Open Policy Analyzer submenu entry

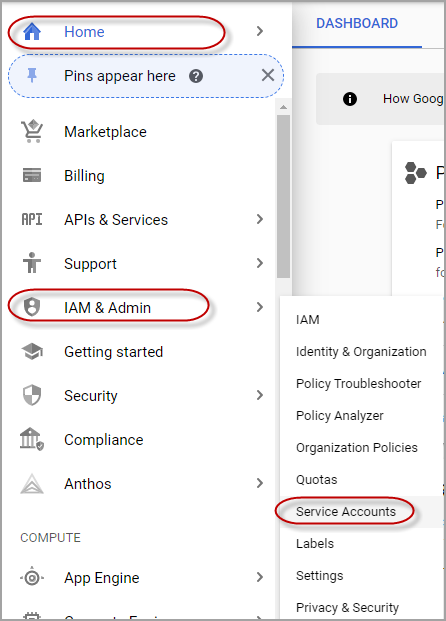coord(339,415)
